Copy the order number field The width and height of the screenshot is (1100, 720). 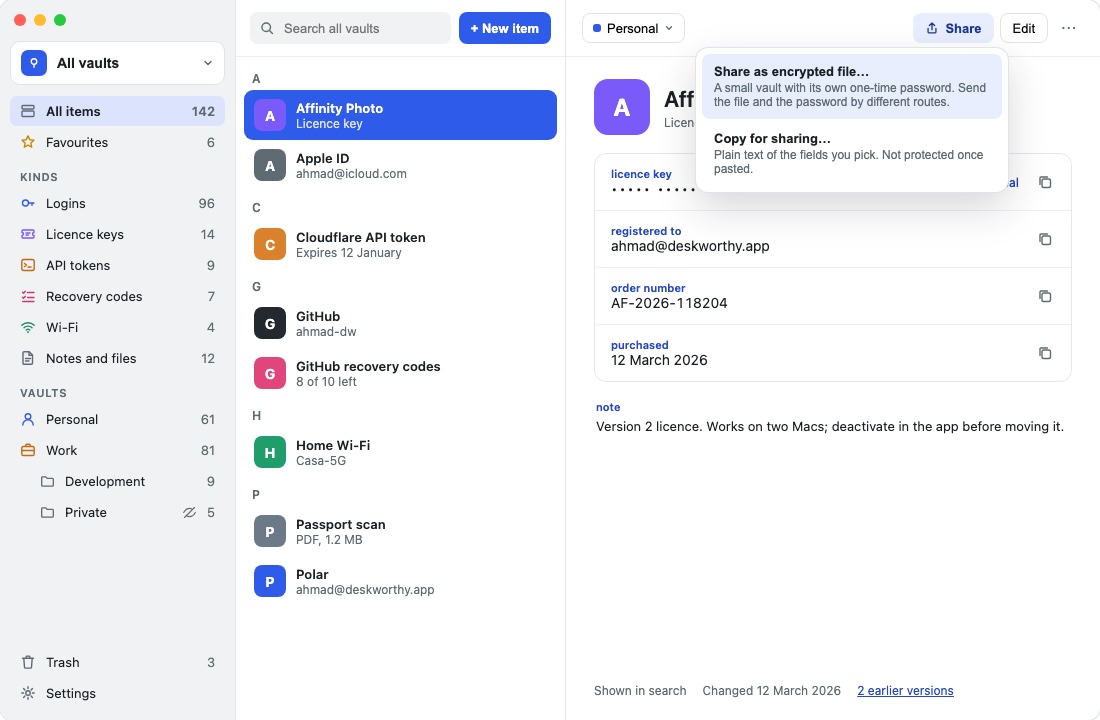tap(1045, 296)
